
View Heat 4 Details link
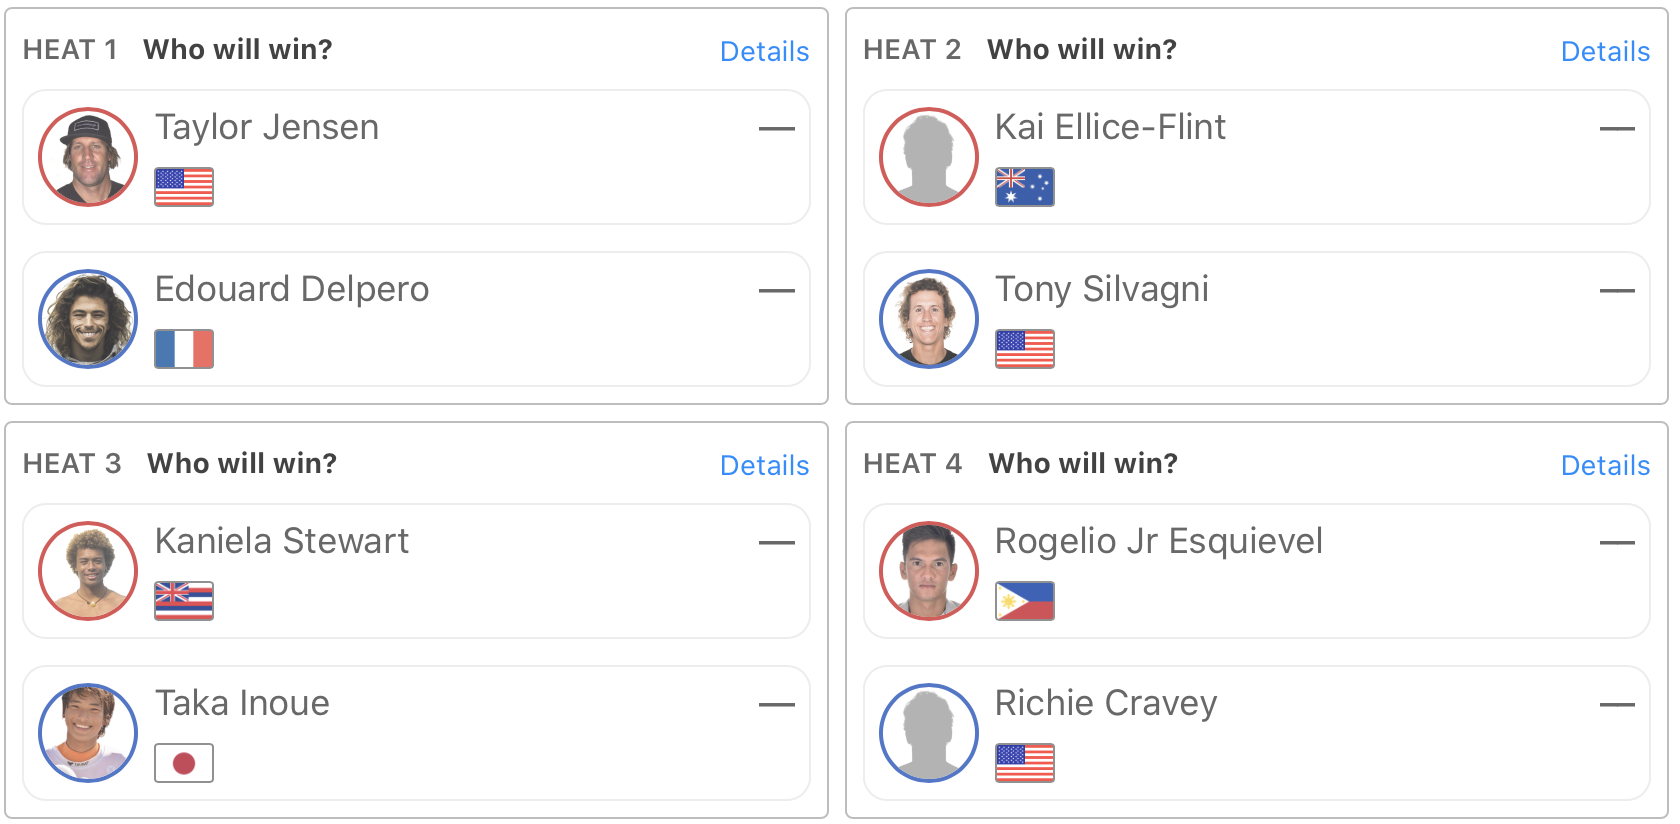pos(1605,465)
